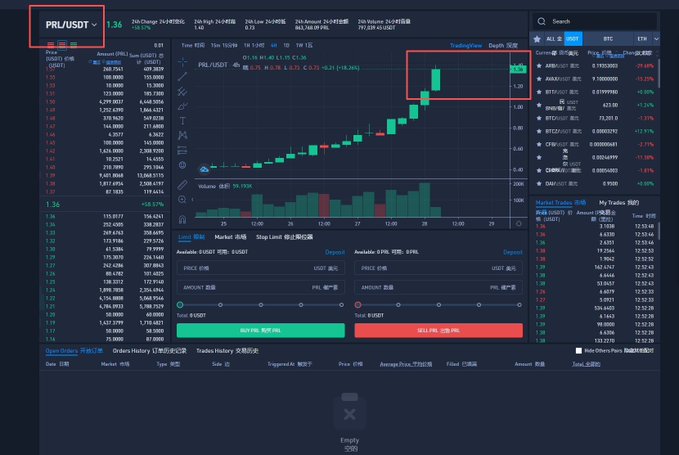The height and width of the screenshot is (455, 679).
Task: Toggle favorite star for AVAX/USDT
Action: (x=539, y=79)
